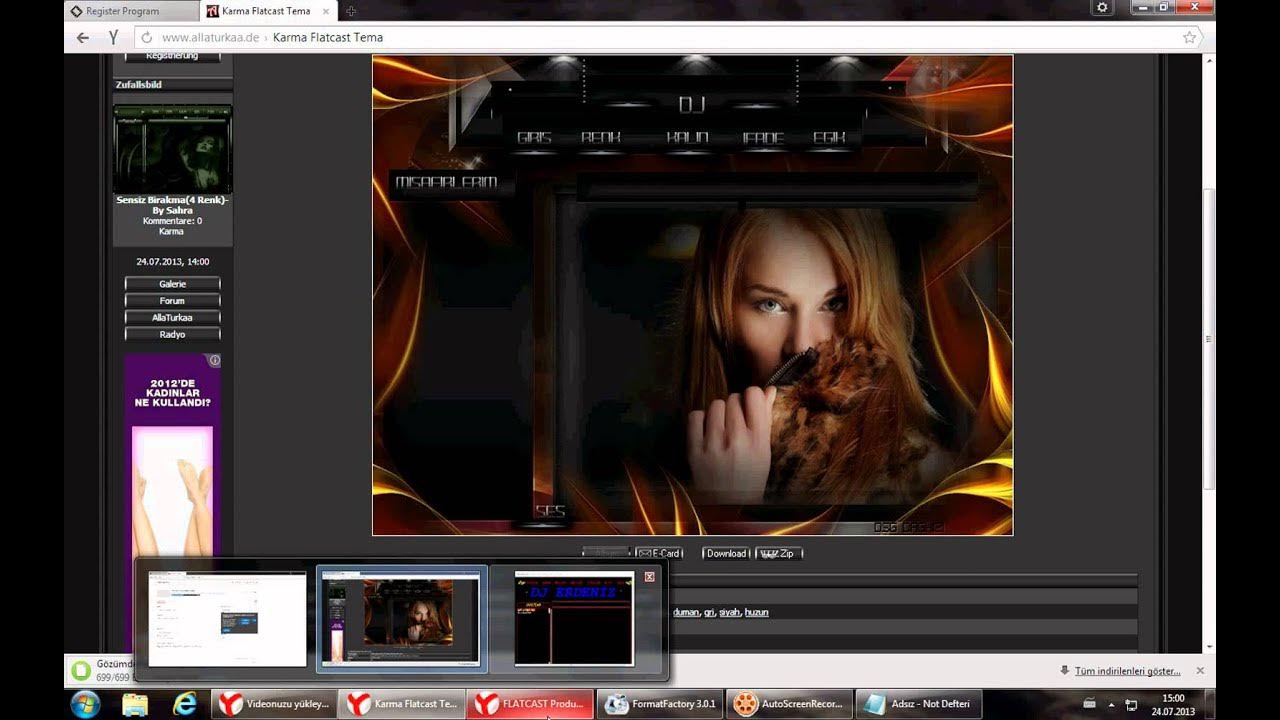The width and height of the screenshot is (1280, 720).
Task: Click the Zip download button
Action: click(778, 553)
